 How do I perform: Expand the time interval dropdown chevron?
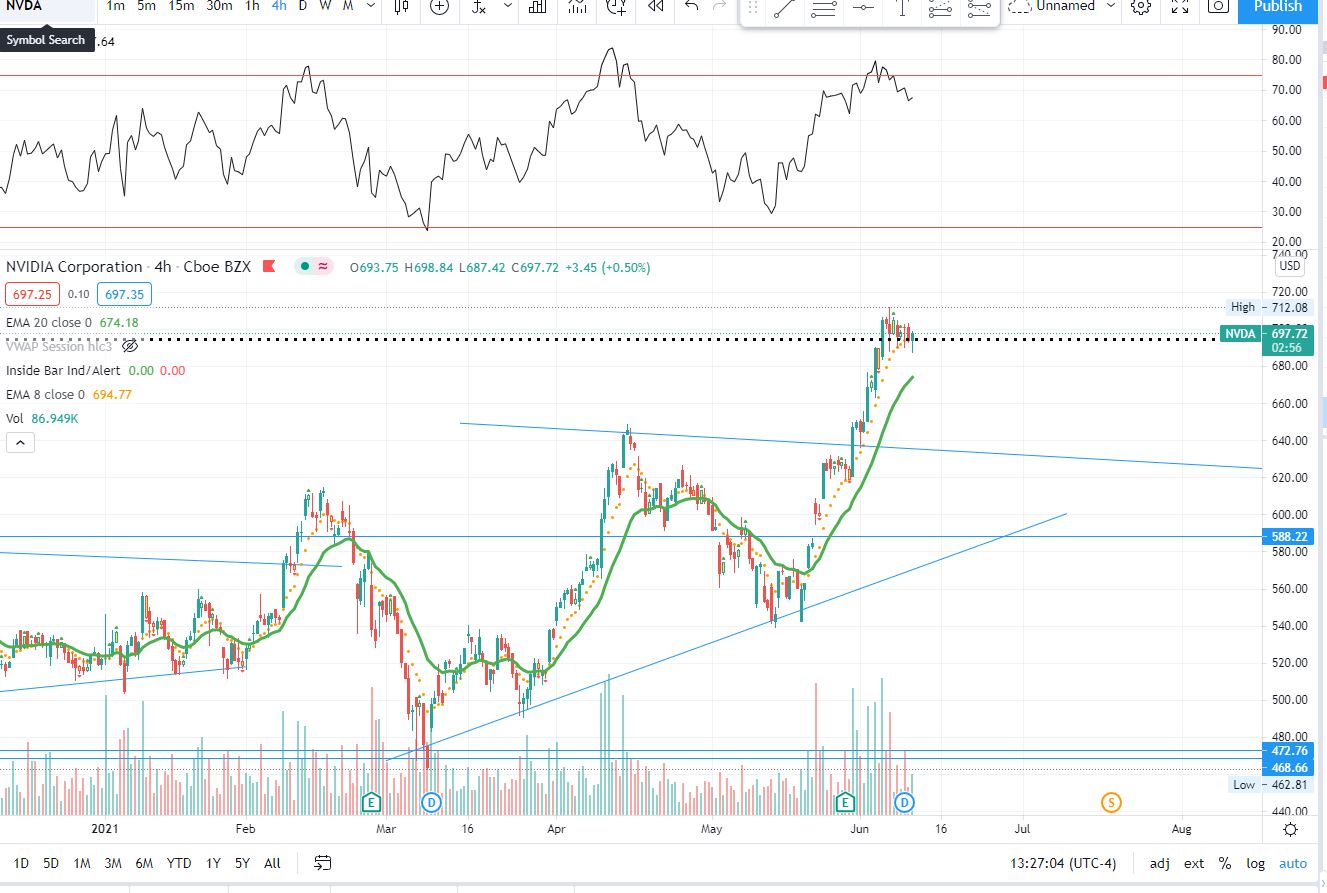tap(372, 6)
